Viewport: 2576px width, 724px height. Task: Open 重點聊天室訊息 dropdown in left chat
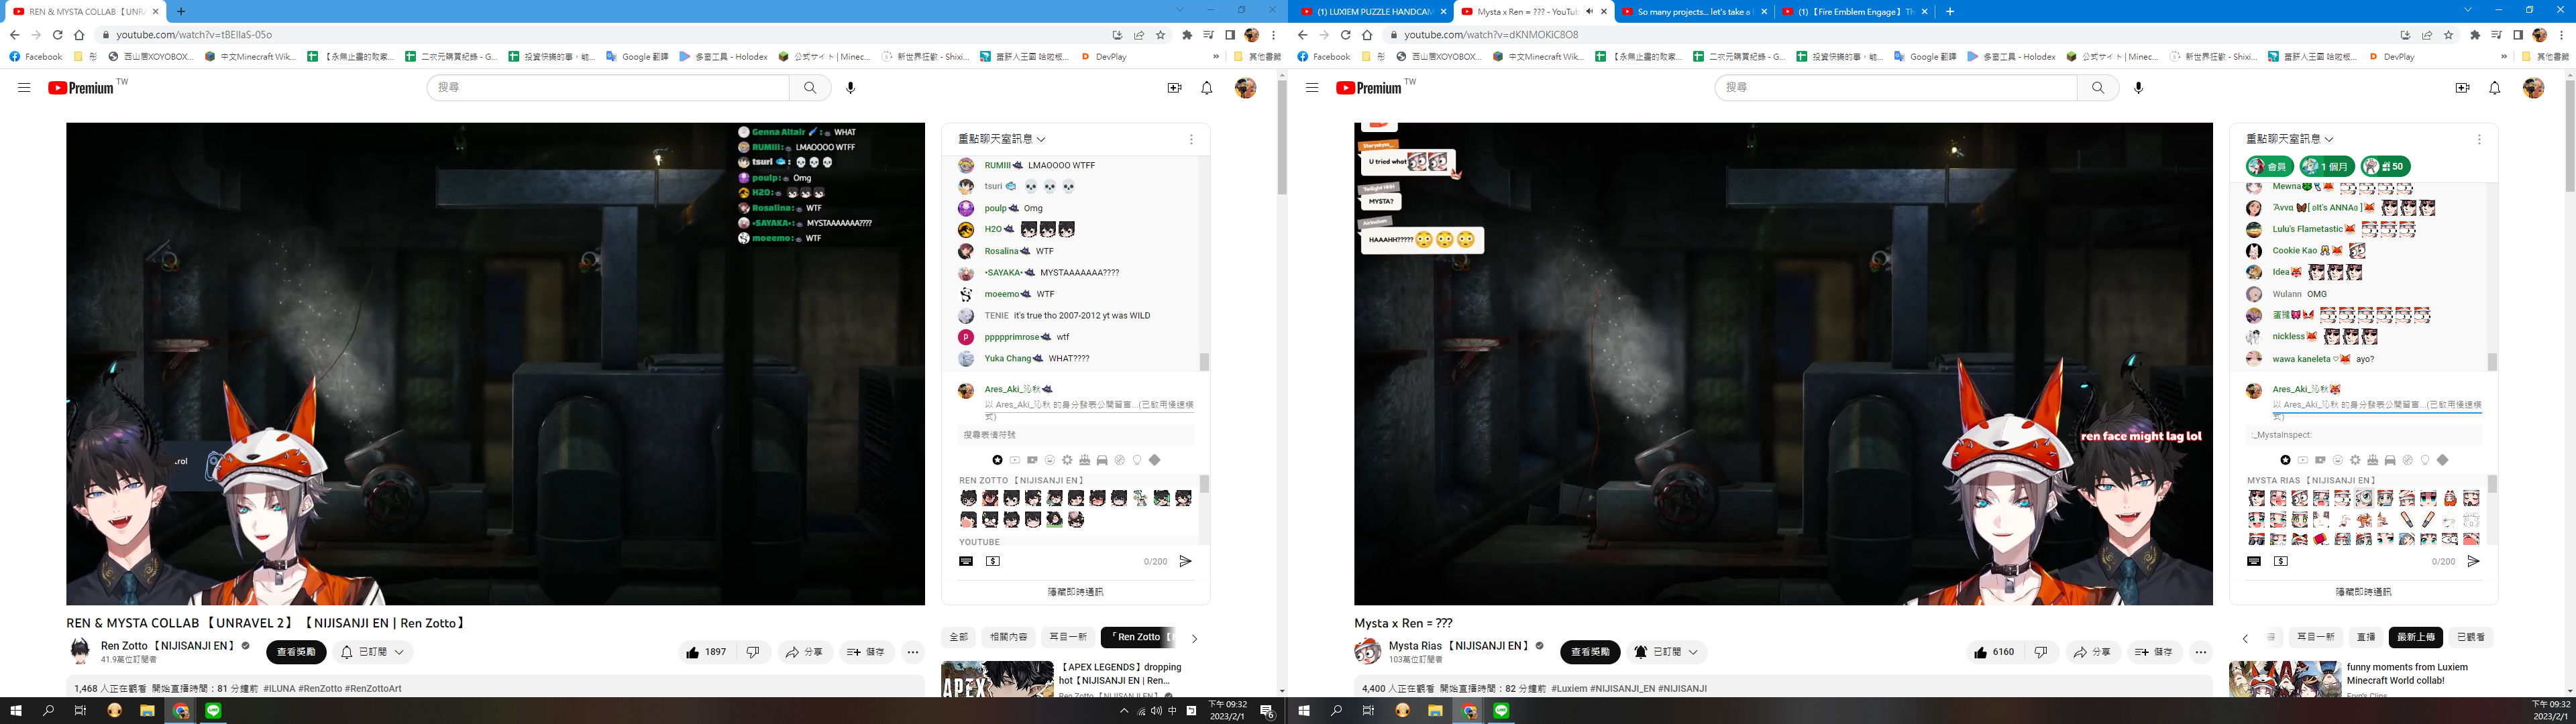1002,139
